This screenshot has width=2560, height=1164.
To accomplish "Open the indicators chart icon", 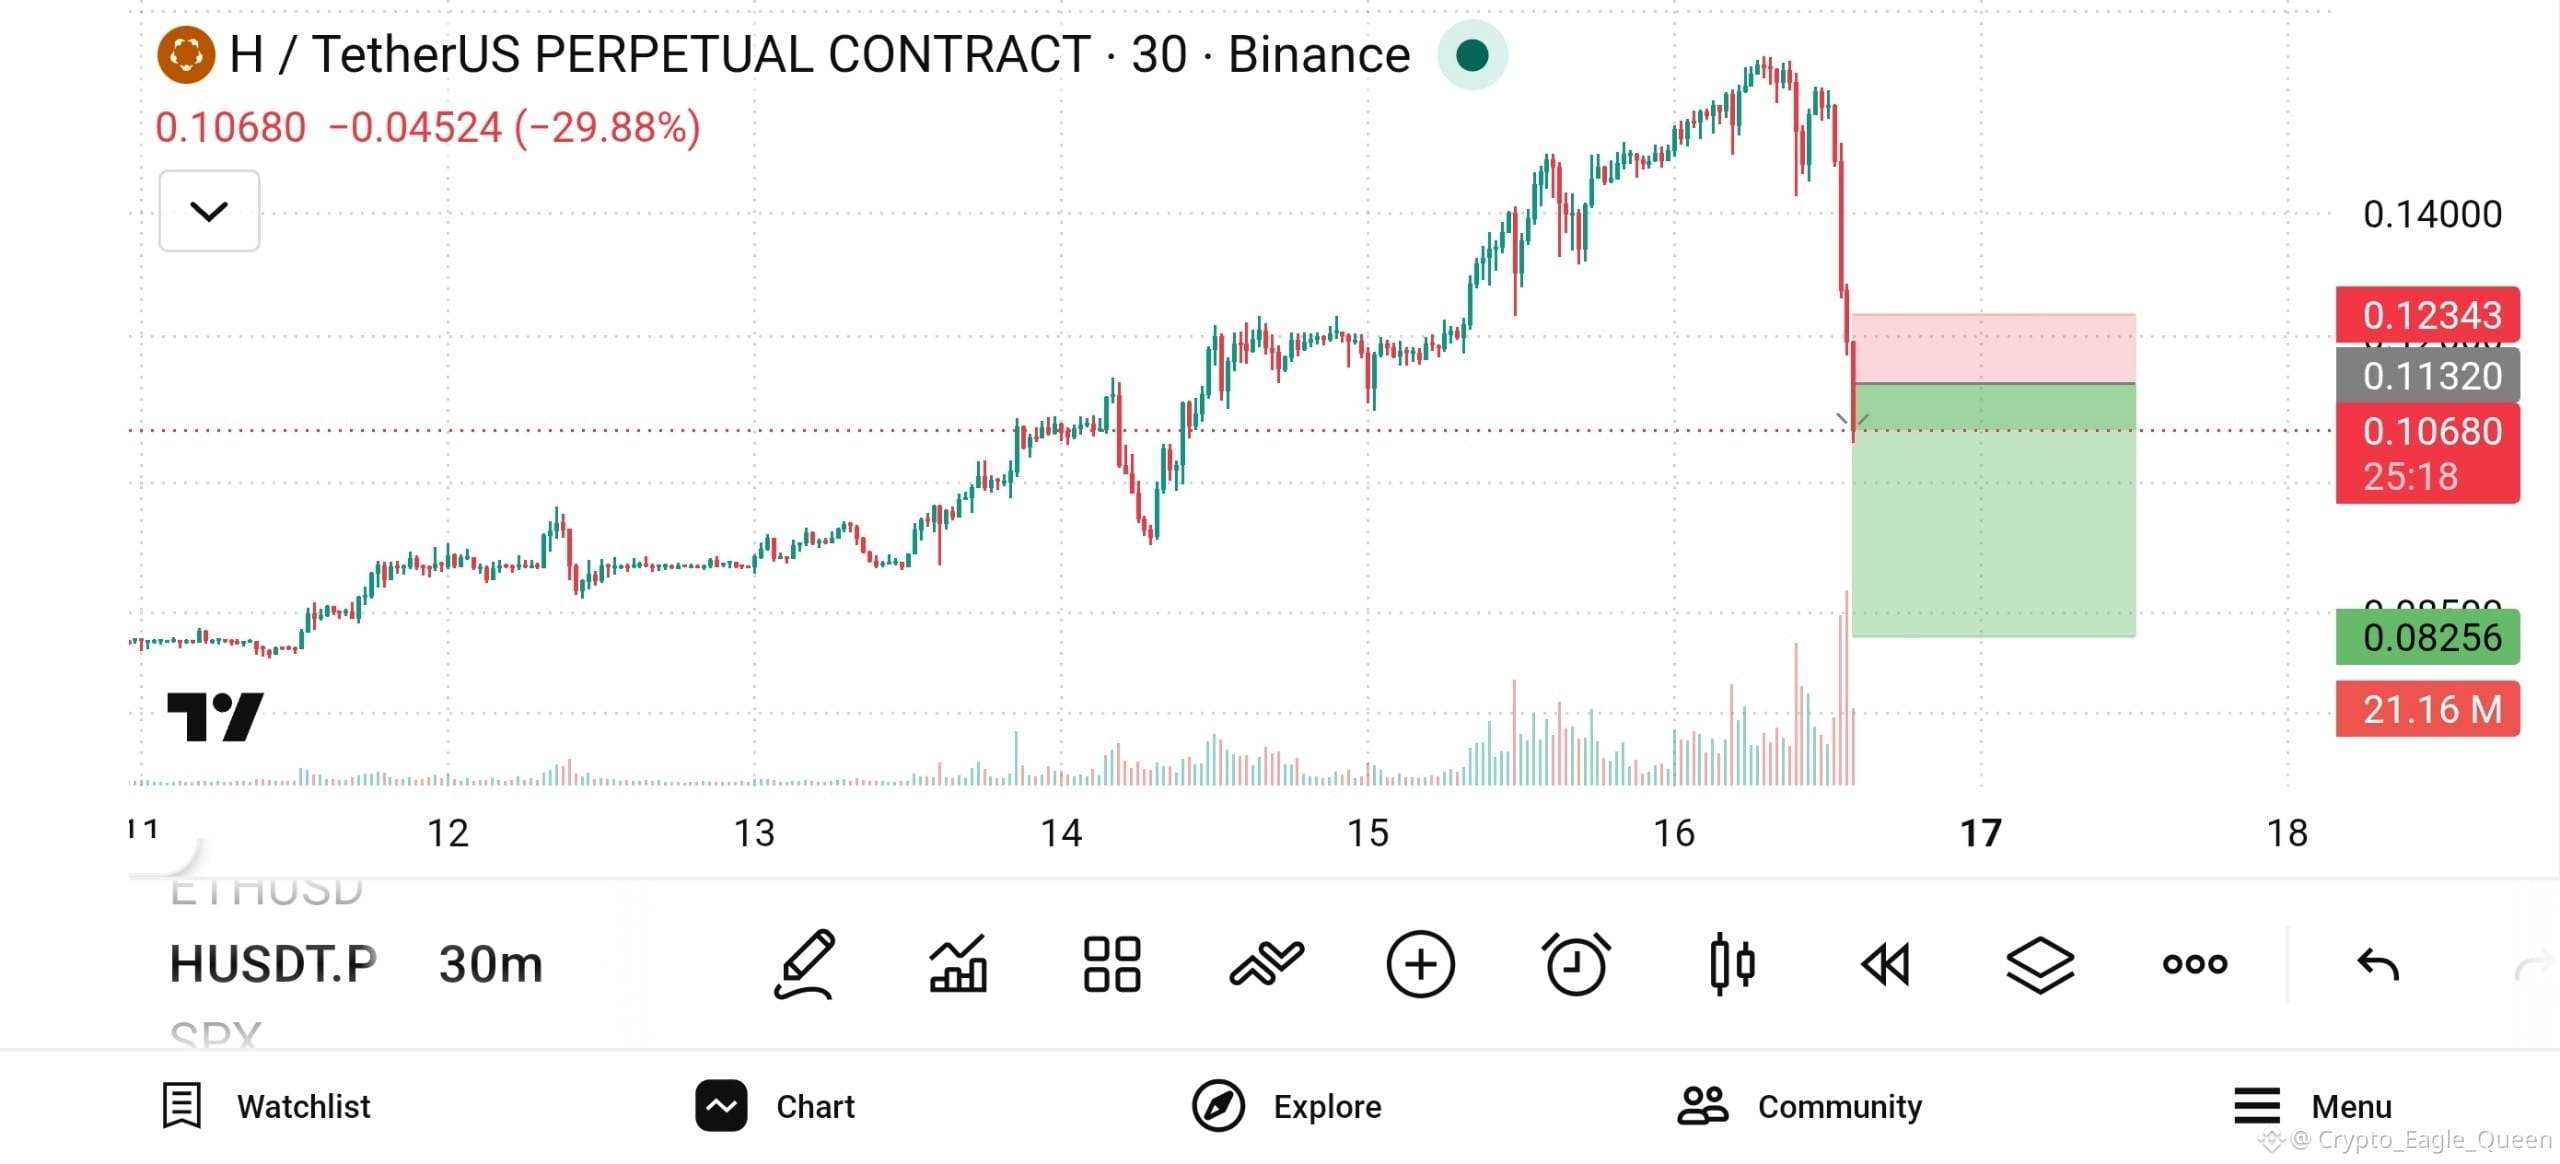I will [x=958, y=964].
